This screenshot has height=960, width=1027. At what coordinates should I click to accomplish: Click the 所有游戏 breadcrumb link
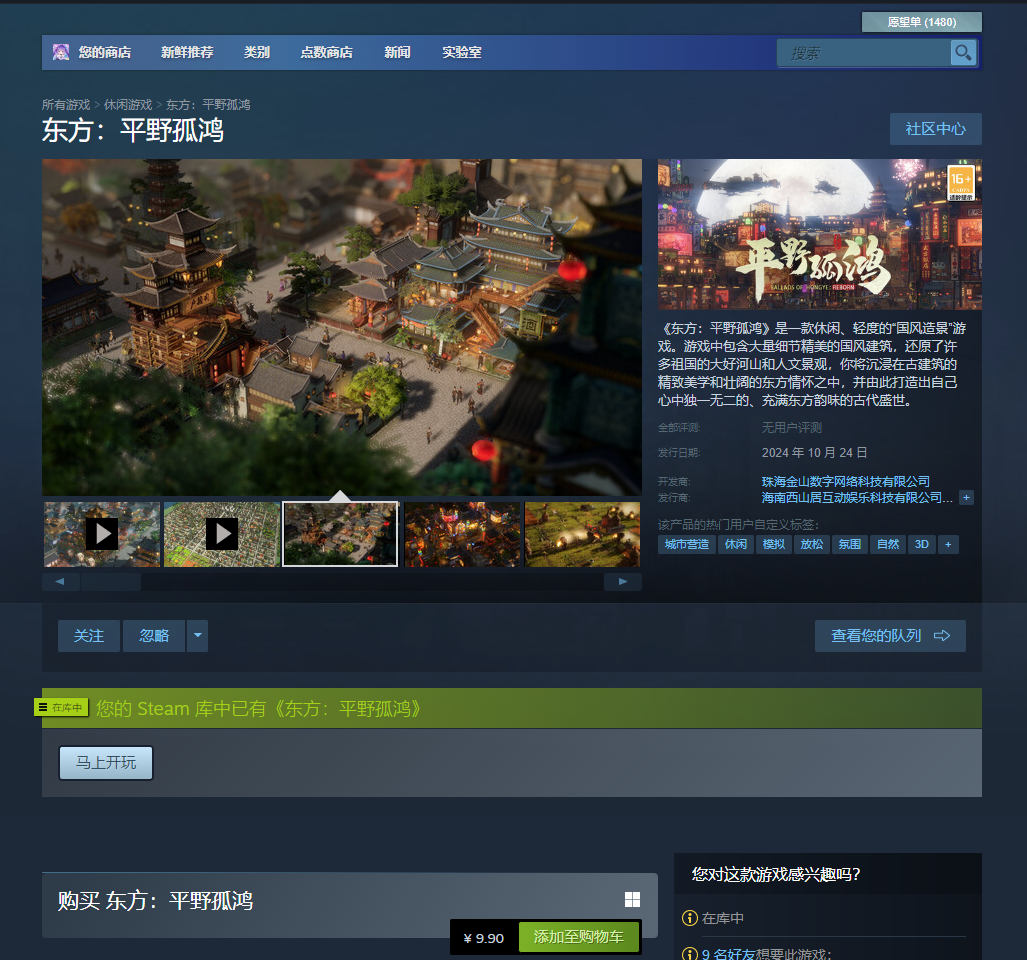coord(66,105)
